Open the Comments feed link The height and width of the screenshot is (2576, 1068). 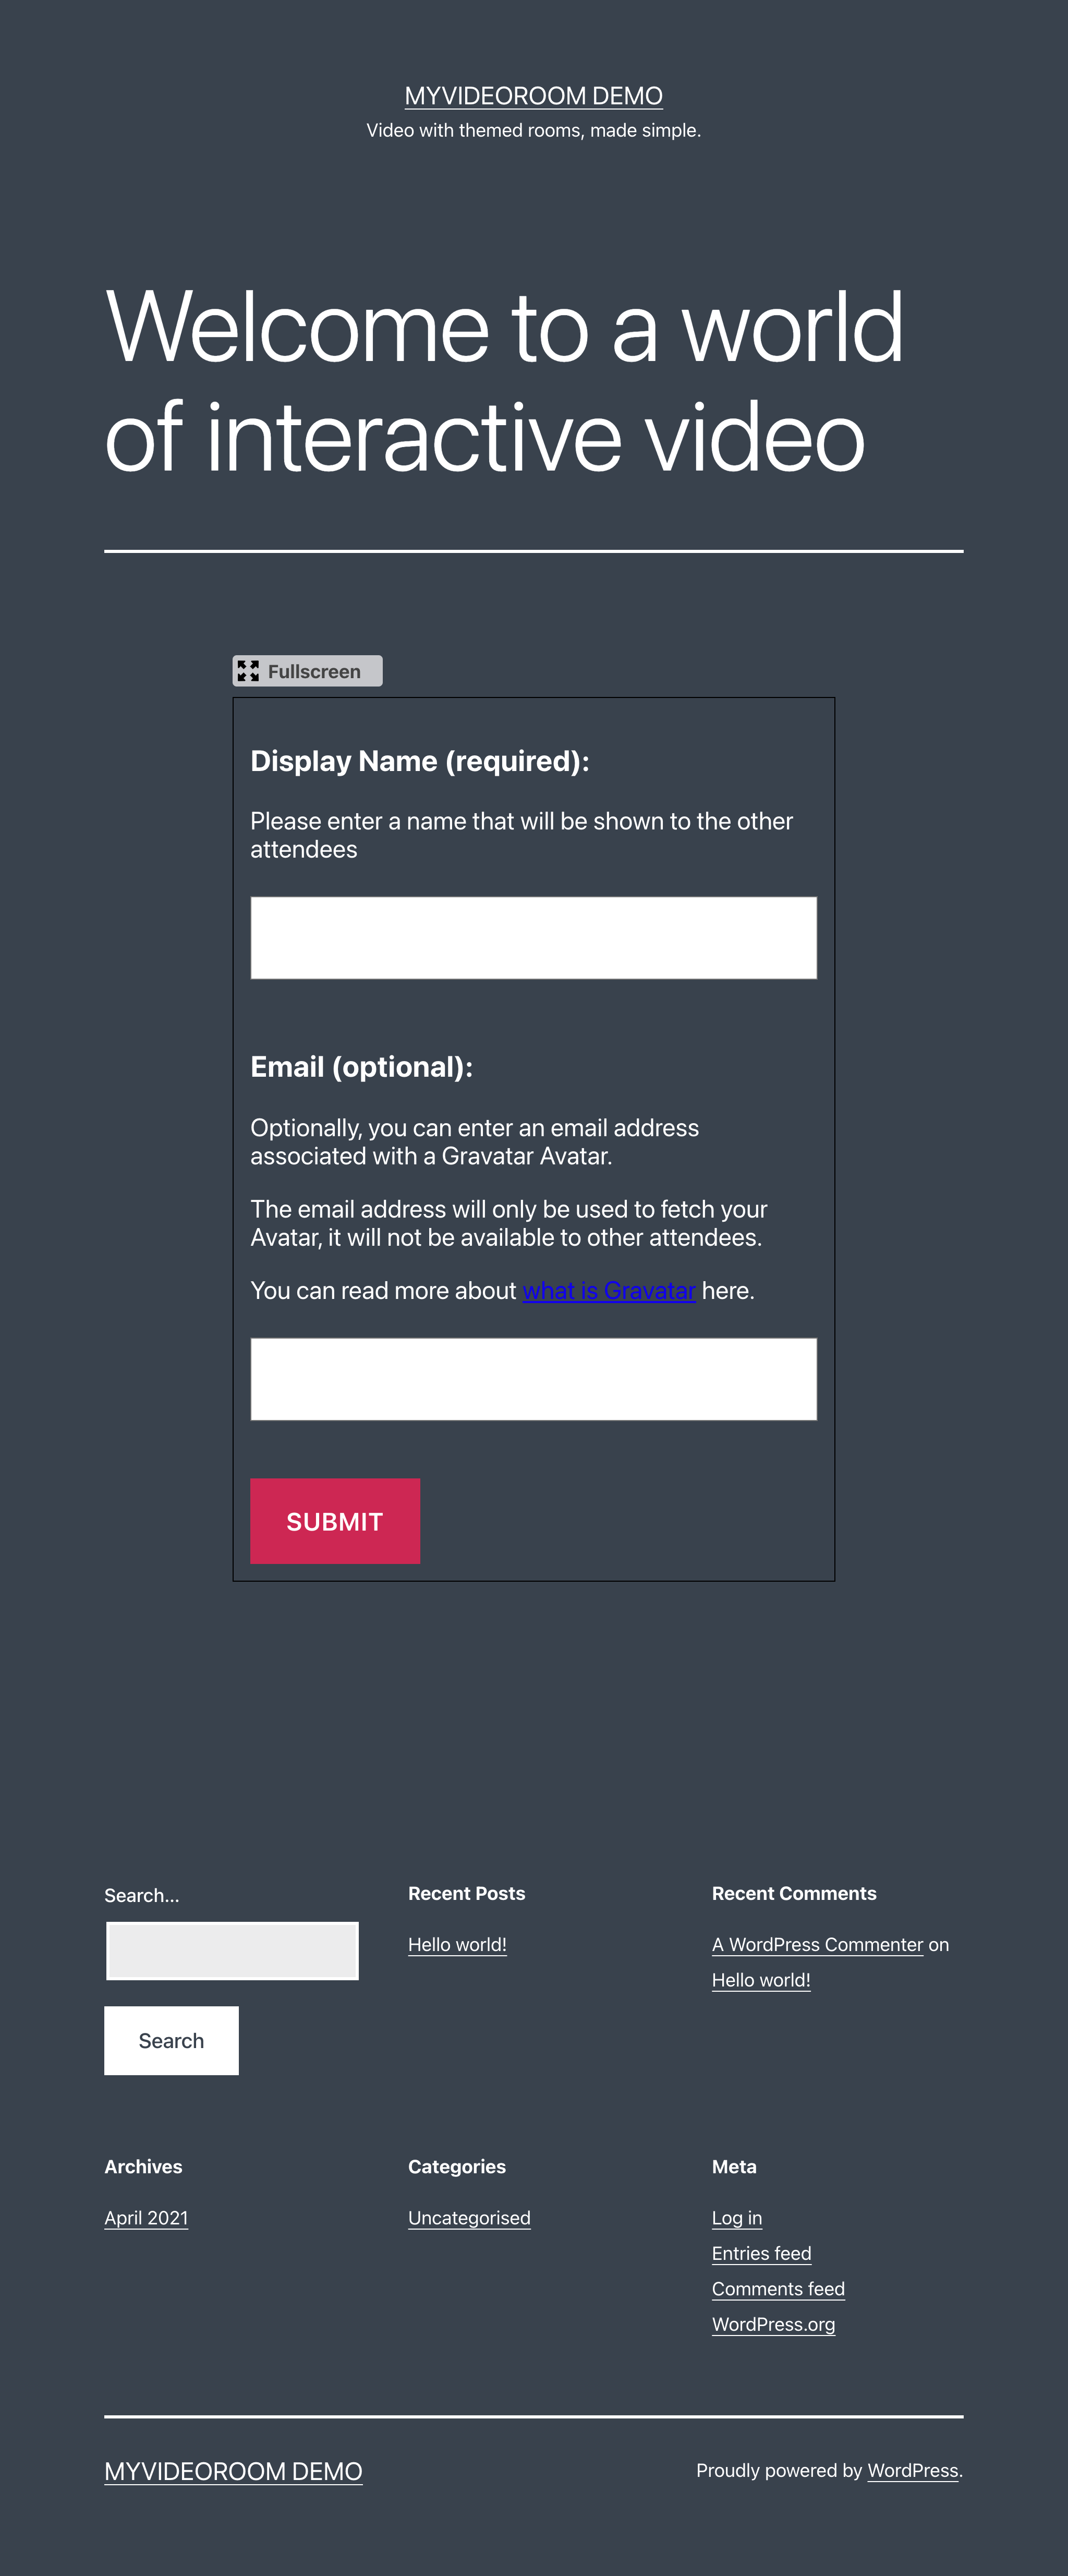(x=778, y=2288)
